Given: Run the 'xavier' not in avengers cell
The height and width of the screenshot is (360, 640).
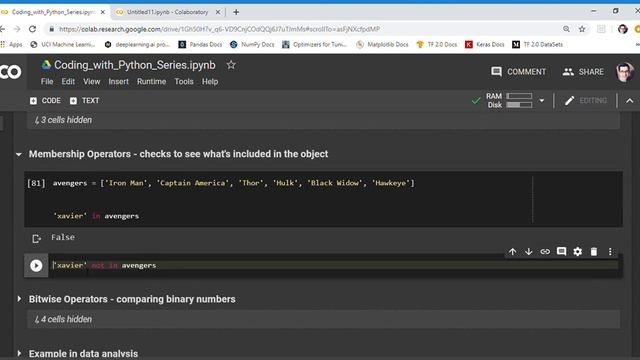Looking at the screenshot, I should [36, 266].
